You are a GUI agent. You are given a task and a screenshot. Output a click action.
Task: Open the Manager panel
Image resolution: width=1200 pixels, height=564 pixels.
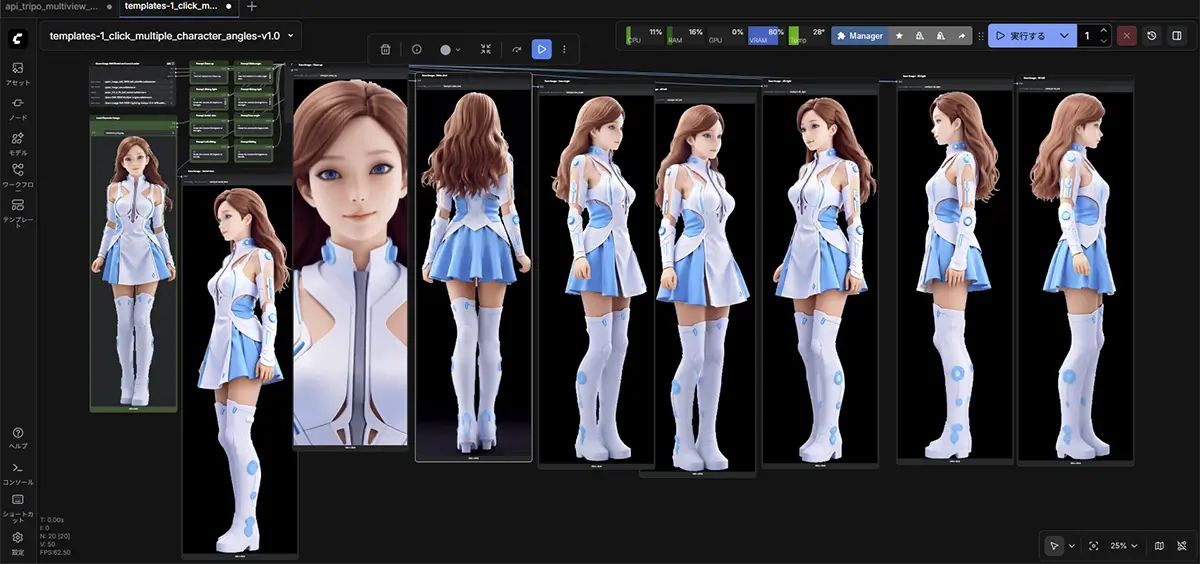tap(860, 36)
